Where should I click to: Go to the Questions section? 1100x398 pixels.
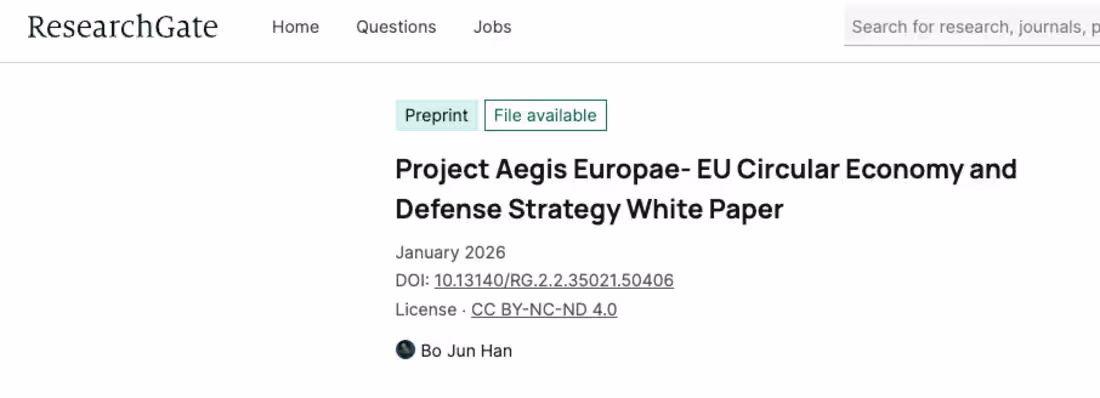pyautogui.click(x=396, y=27)
